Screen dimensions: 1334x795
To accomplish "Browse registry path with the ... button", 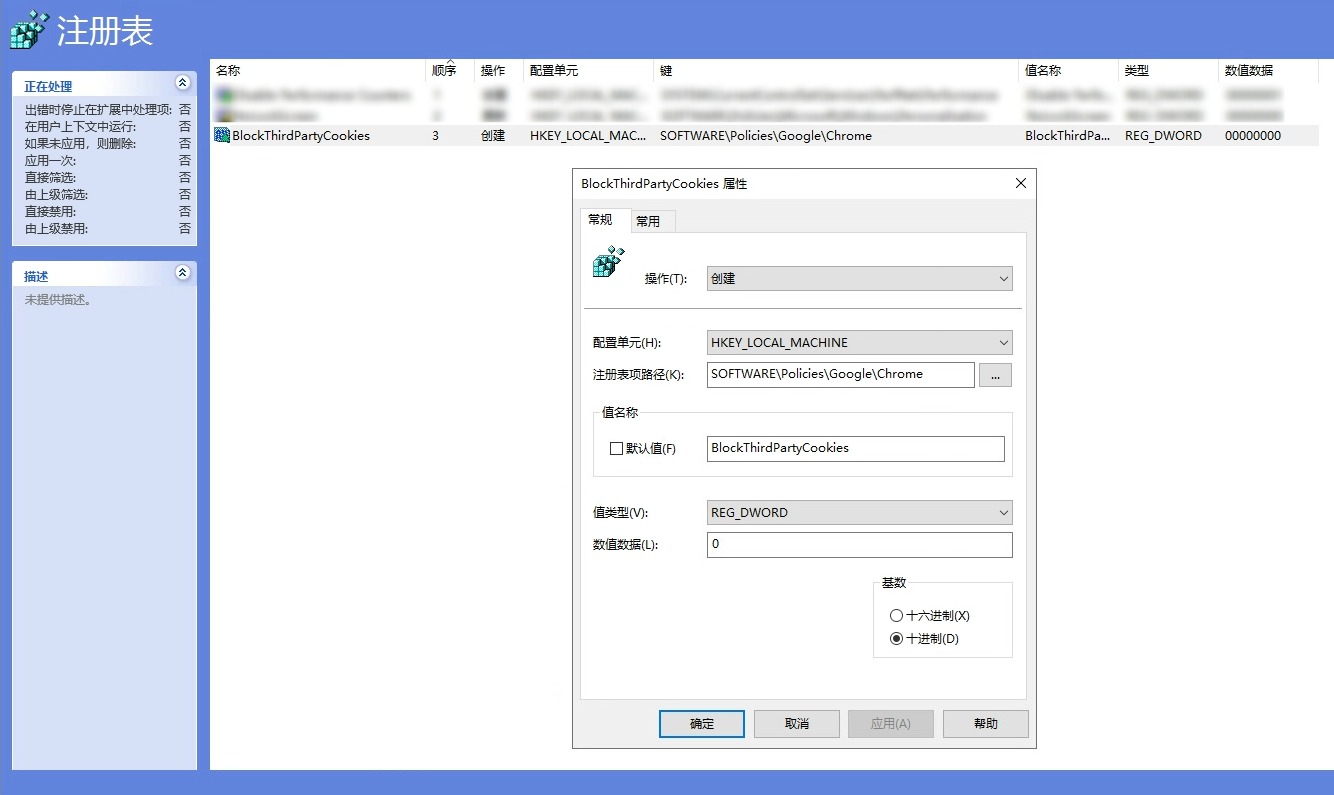I will pyautogui.click(x=995, y=375).
